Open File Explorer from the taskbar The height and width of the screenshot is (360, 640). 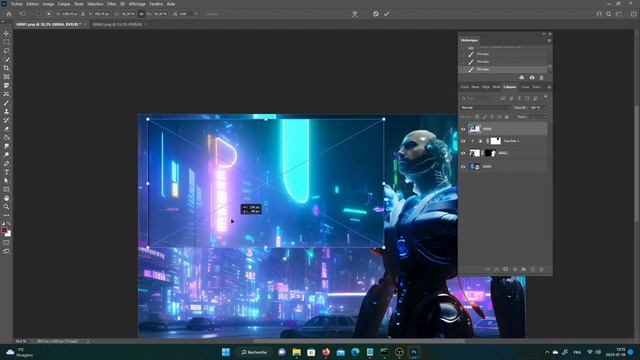[x=297, y=352]
